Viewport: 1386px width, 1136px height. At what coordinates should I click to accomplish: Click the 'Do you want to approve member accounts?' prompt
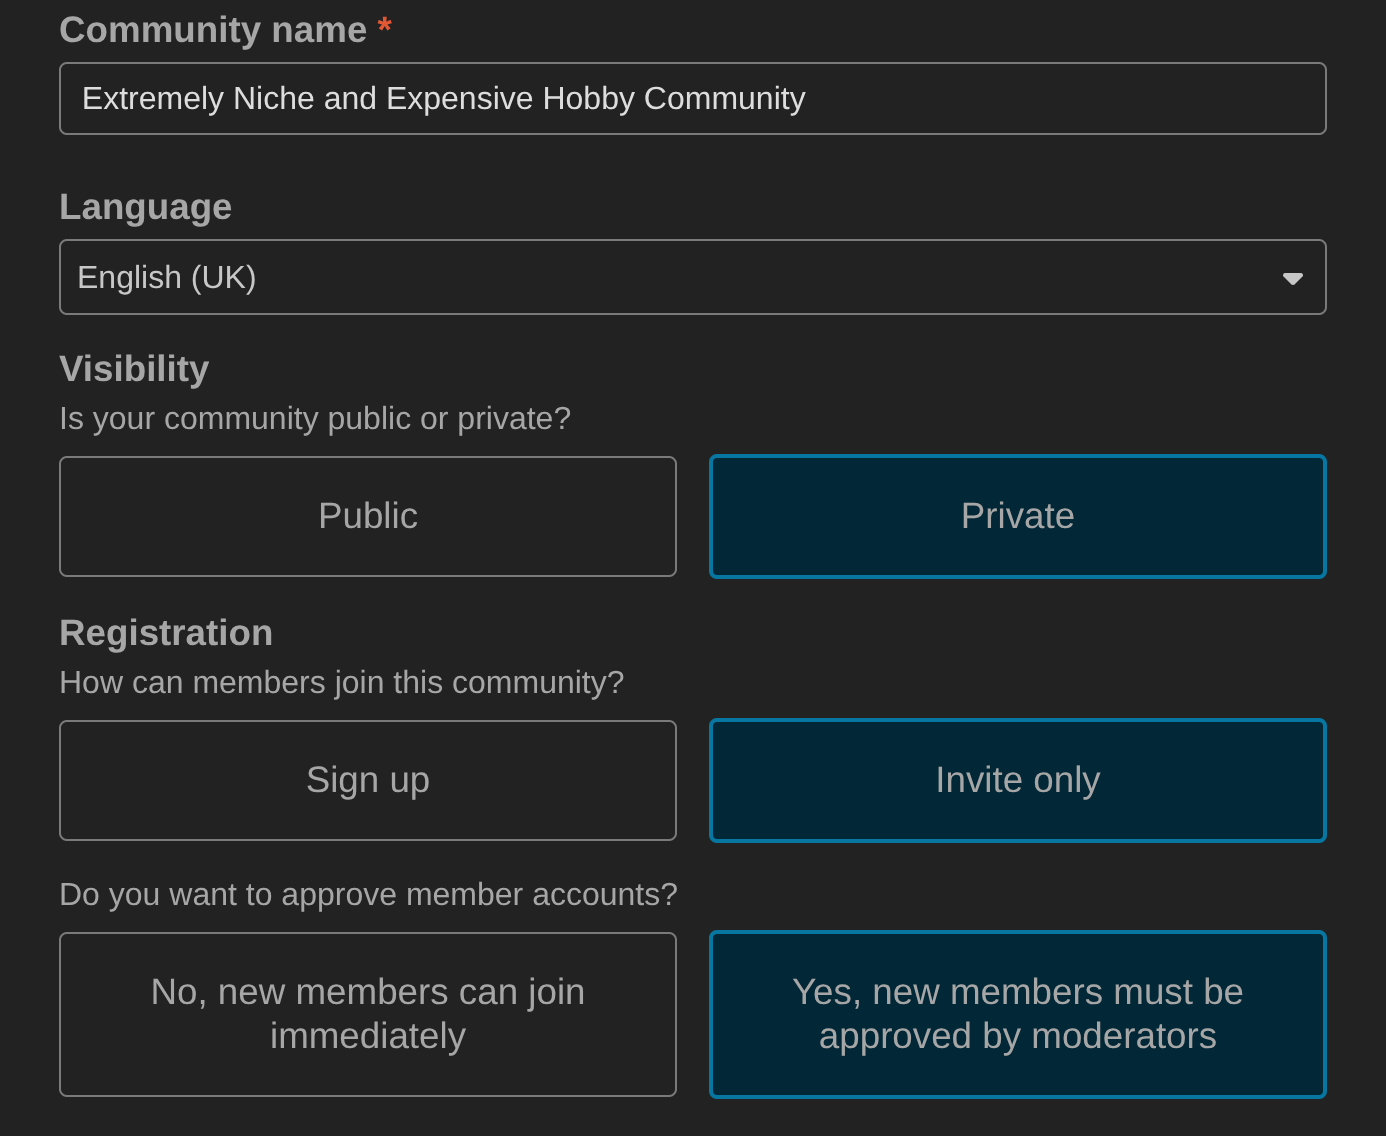tap(368, 894)
